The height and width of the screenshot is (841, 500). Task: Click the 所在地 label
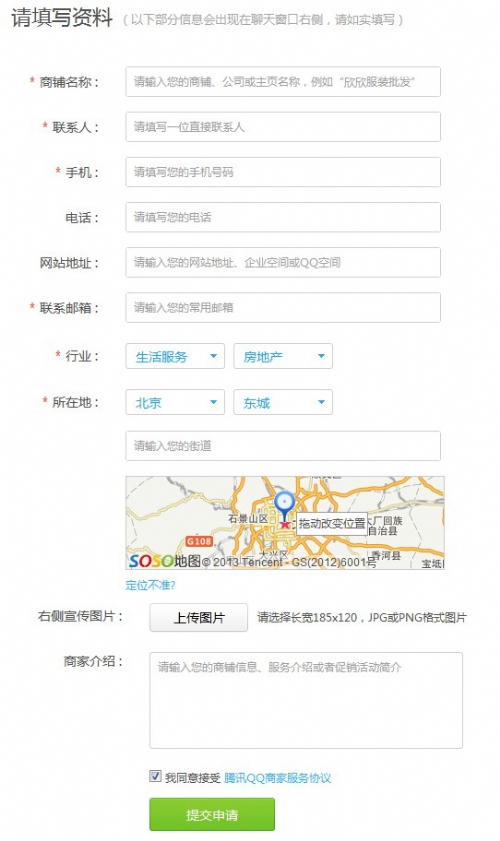(x=75, y=402)
